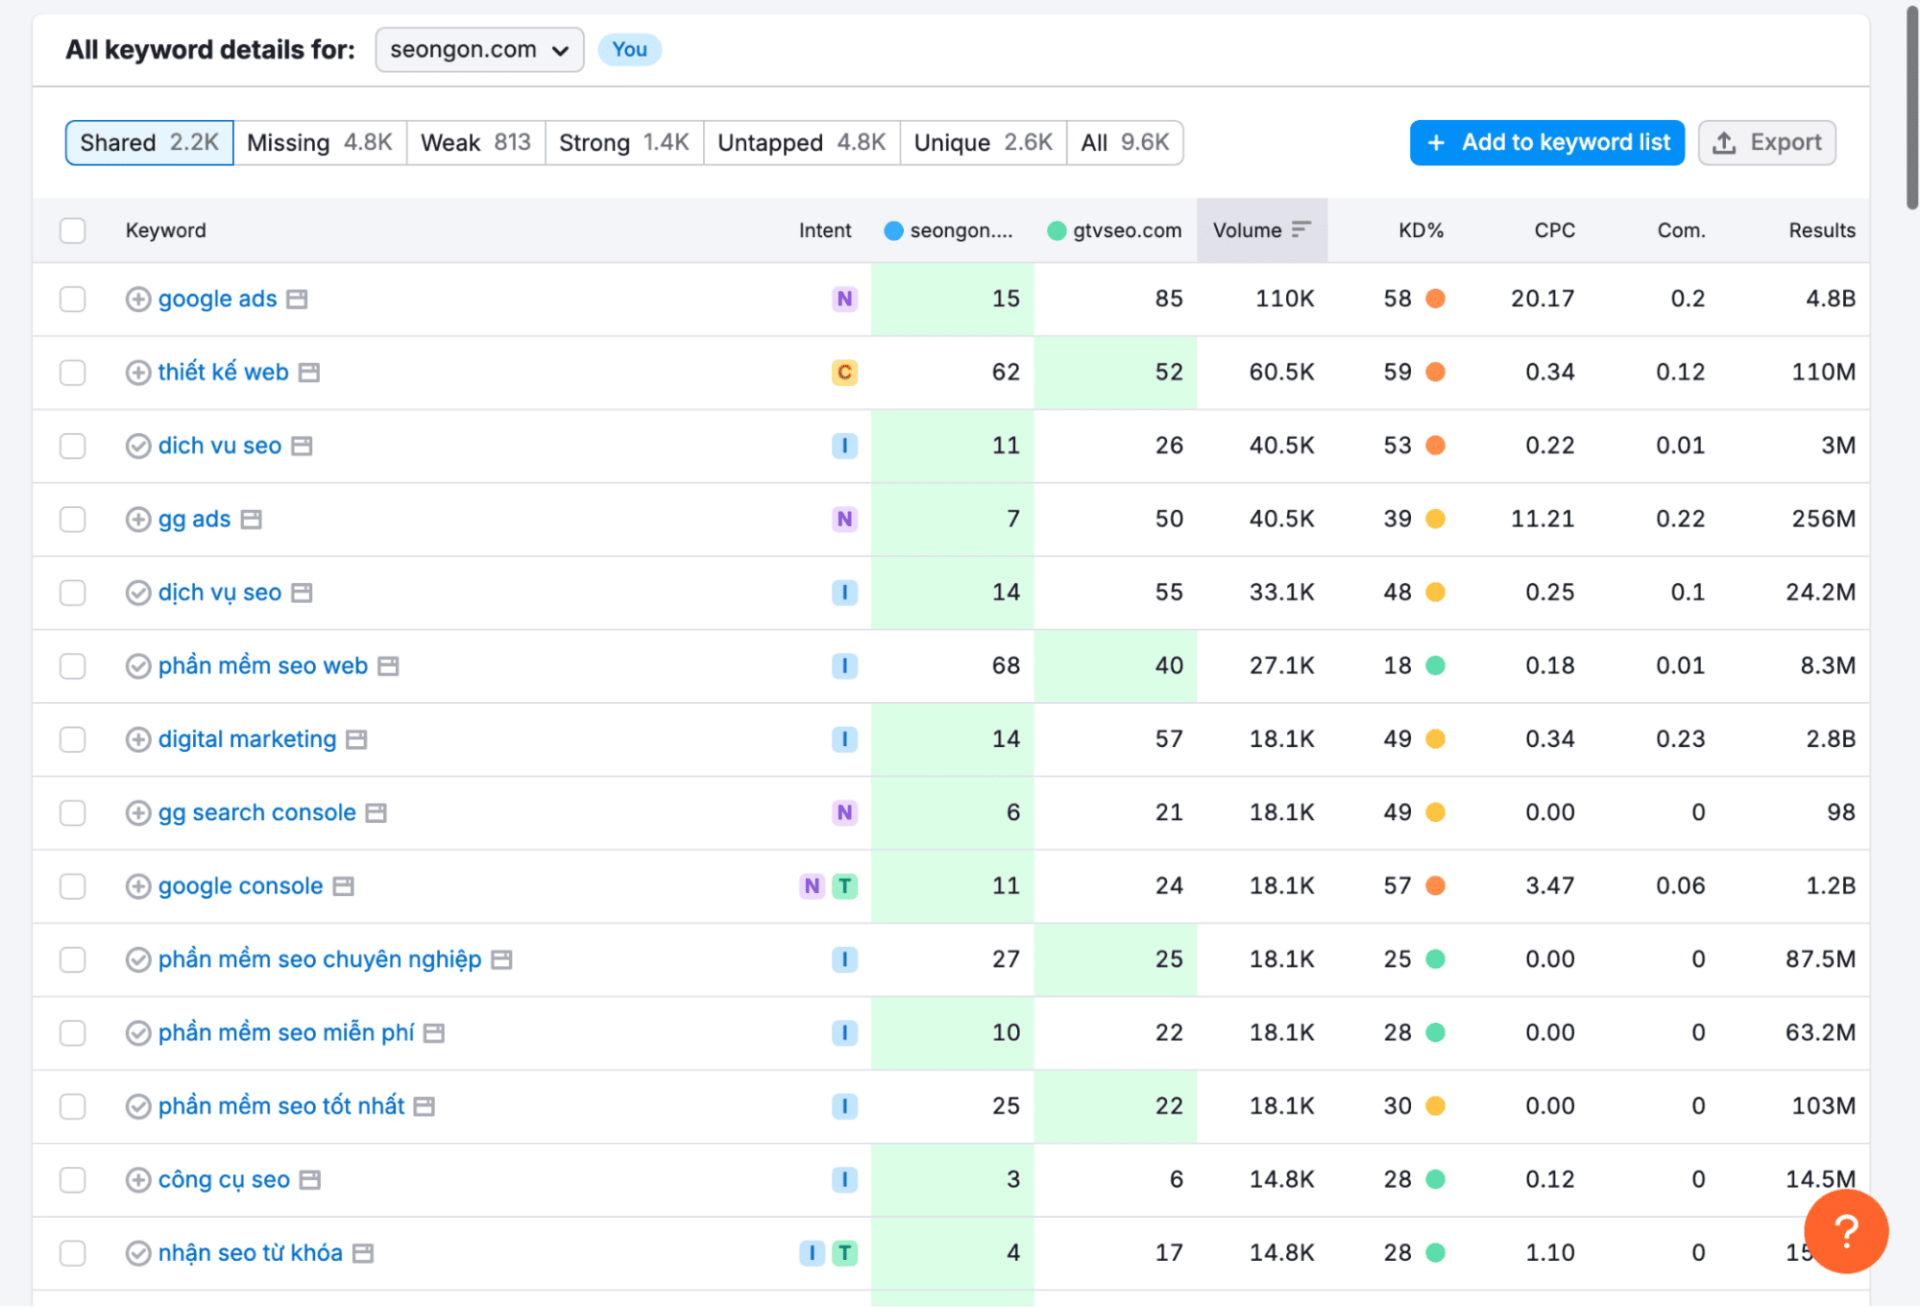
Task: Click the Intent column header
Action: [x=825, y=230]
